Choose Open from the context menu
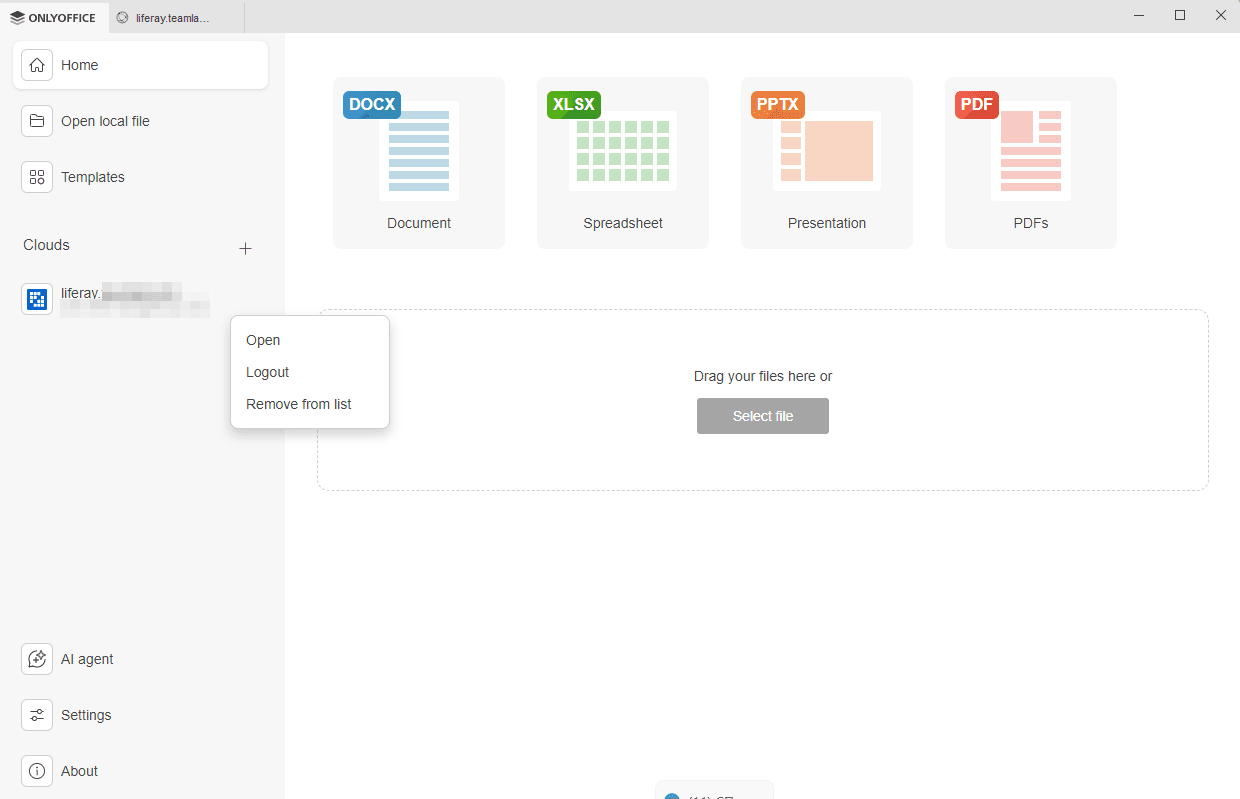Image resolution: width=1240 pixels, height=799 pixels. pyautogui.click(x=263, y=340)
